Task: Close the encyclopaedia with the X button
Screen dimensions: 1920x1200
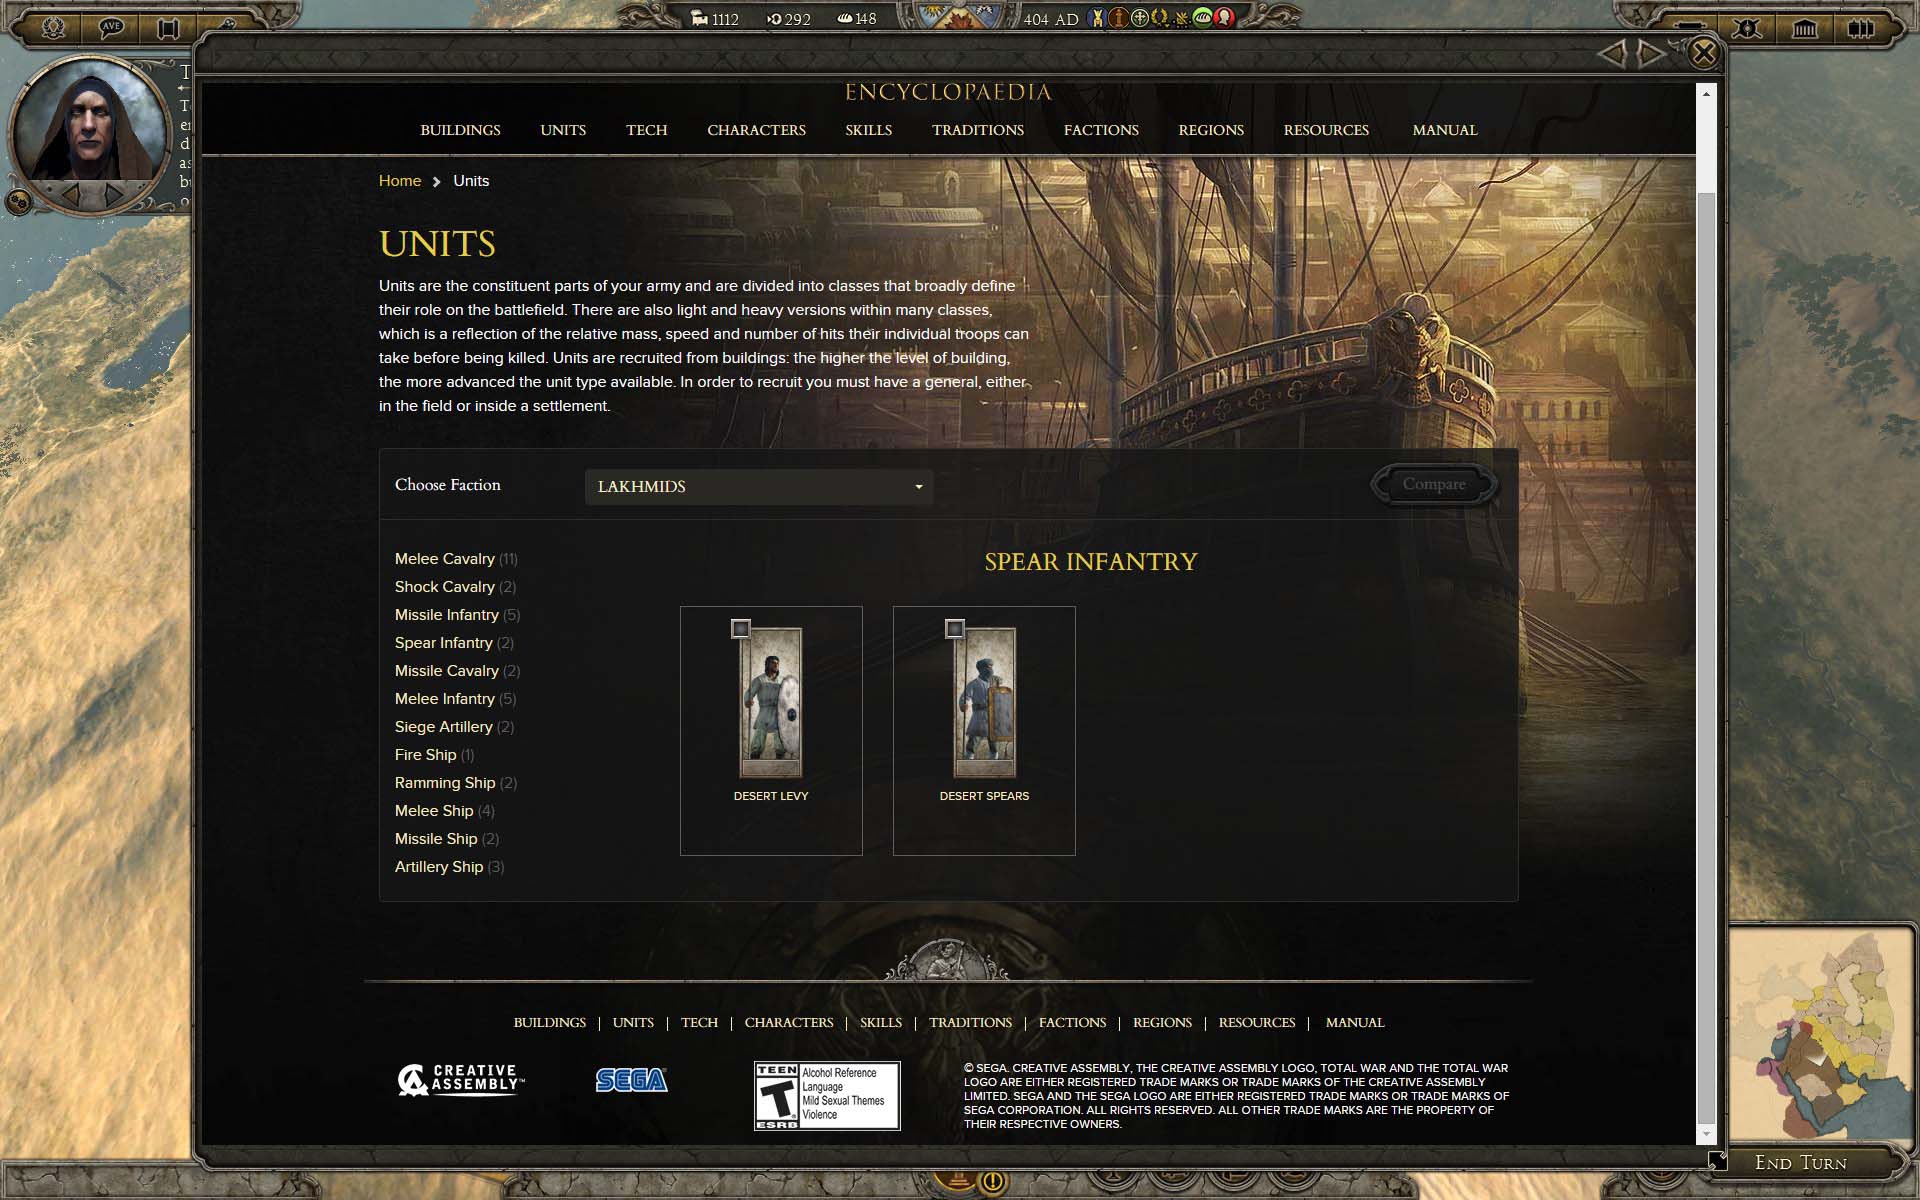Action: pos(1704,52)
